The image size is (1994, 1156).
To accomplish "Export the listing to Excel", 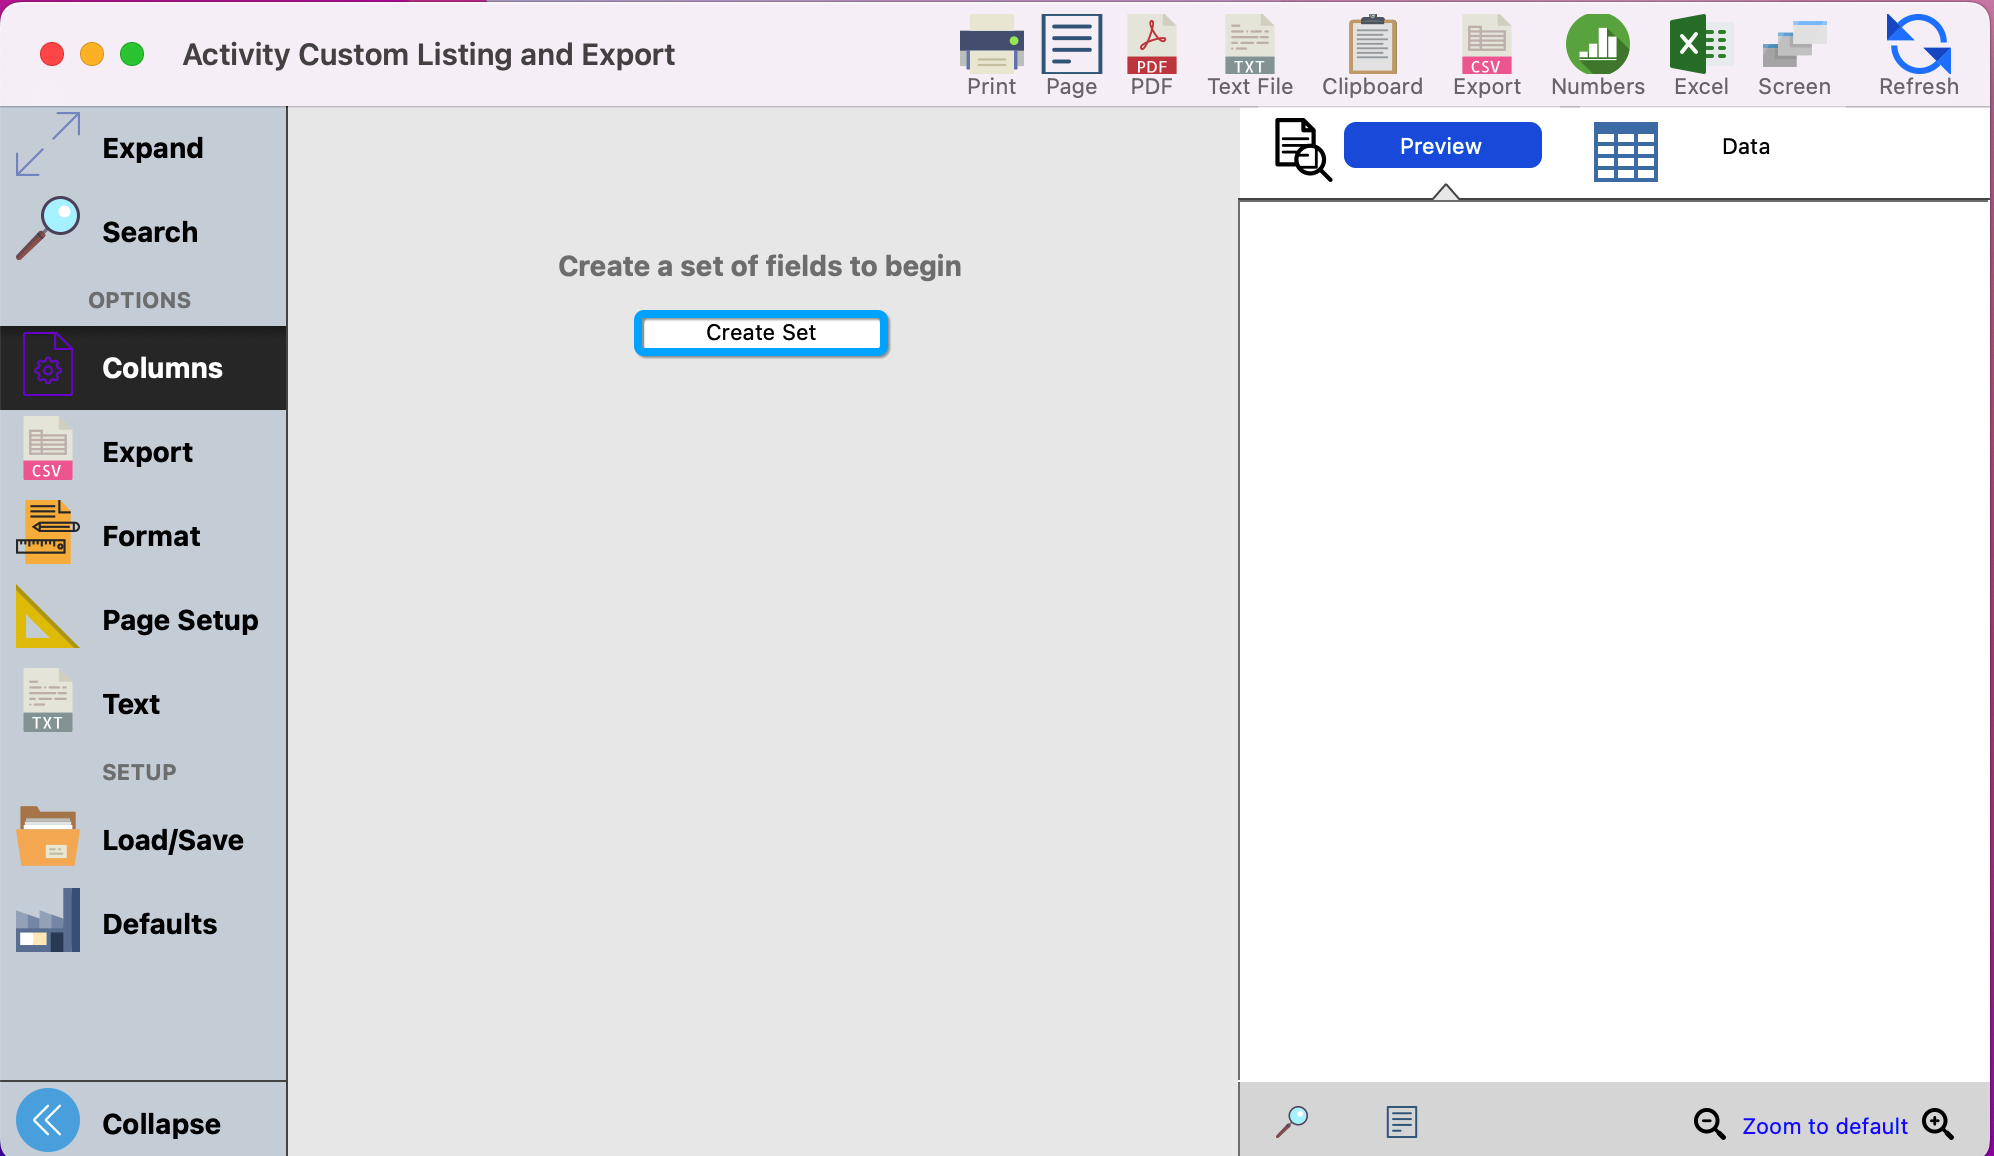I will coord(1700,46).
